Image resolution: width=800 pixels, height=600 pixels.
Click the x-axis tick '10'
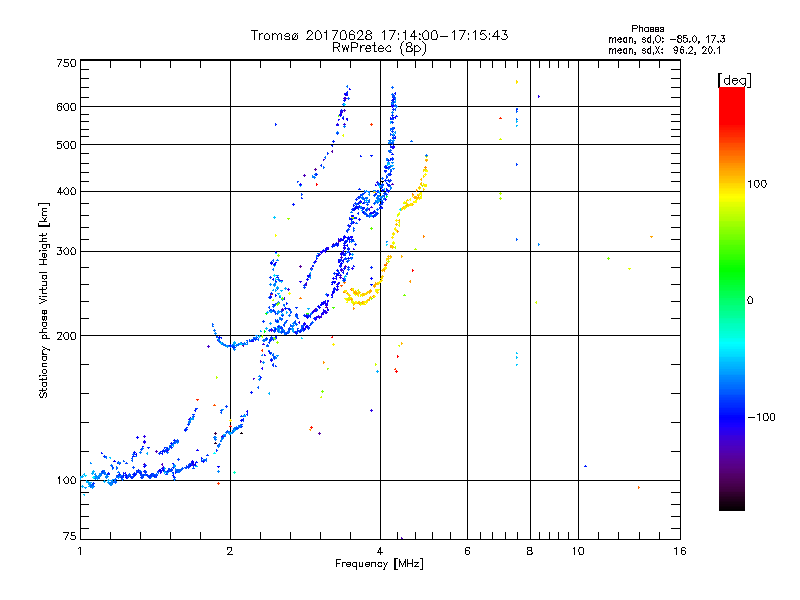[x=578, y=551]
